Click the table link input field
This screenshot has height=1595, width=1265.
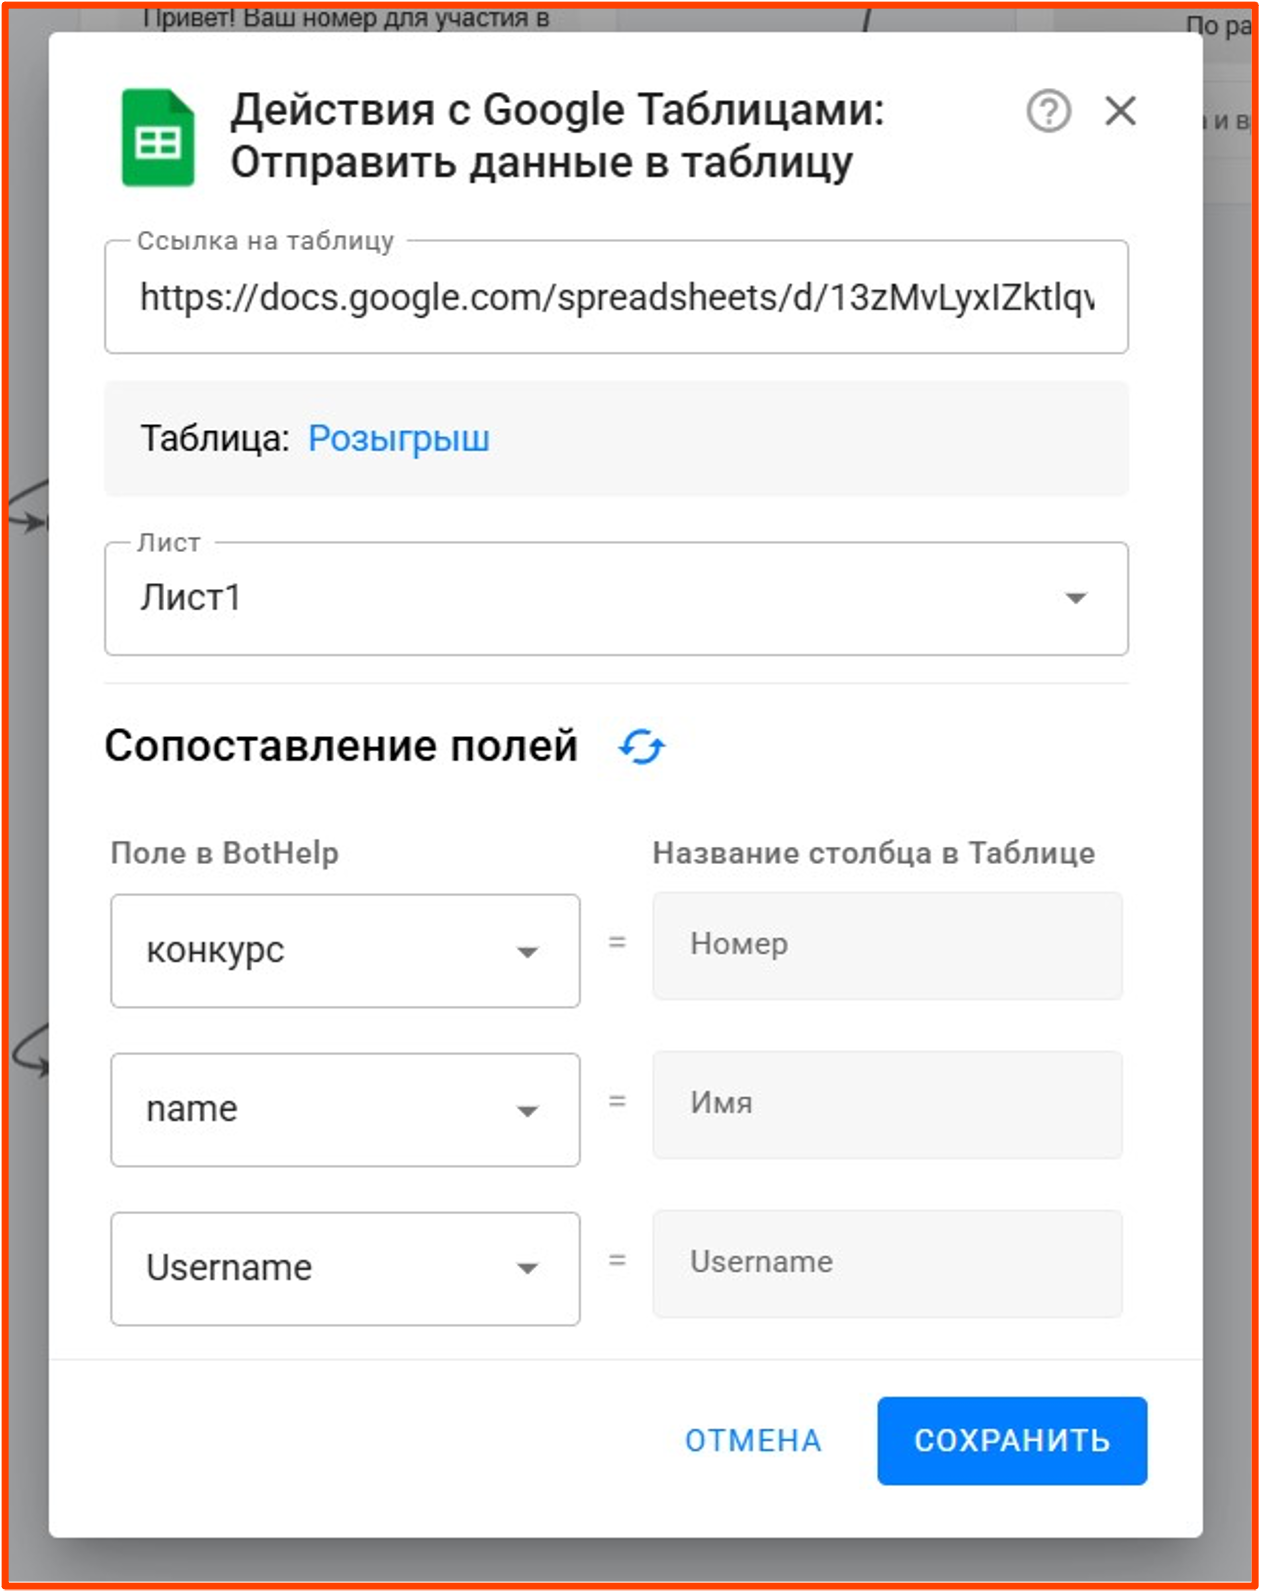click(616, 297)
